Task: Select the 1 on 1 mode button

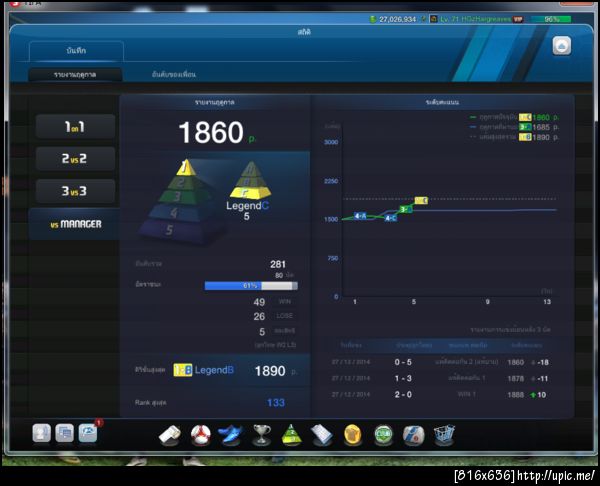Action: click(75, 126)
